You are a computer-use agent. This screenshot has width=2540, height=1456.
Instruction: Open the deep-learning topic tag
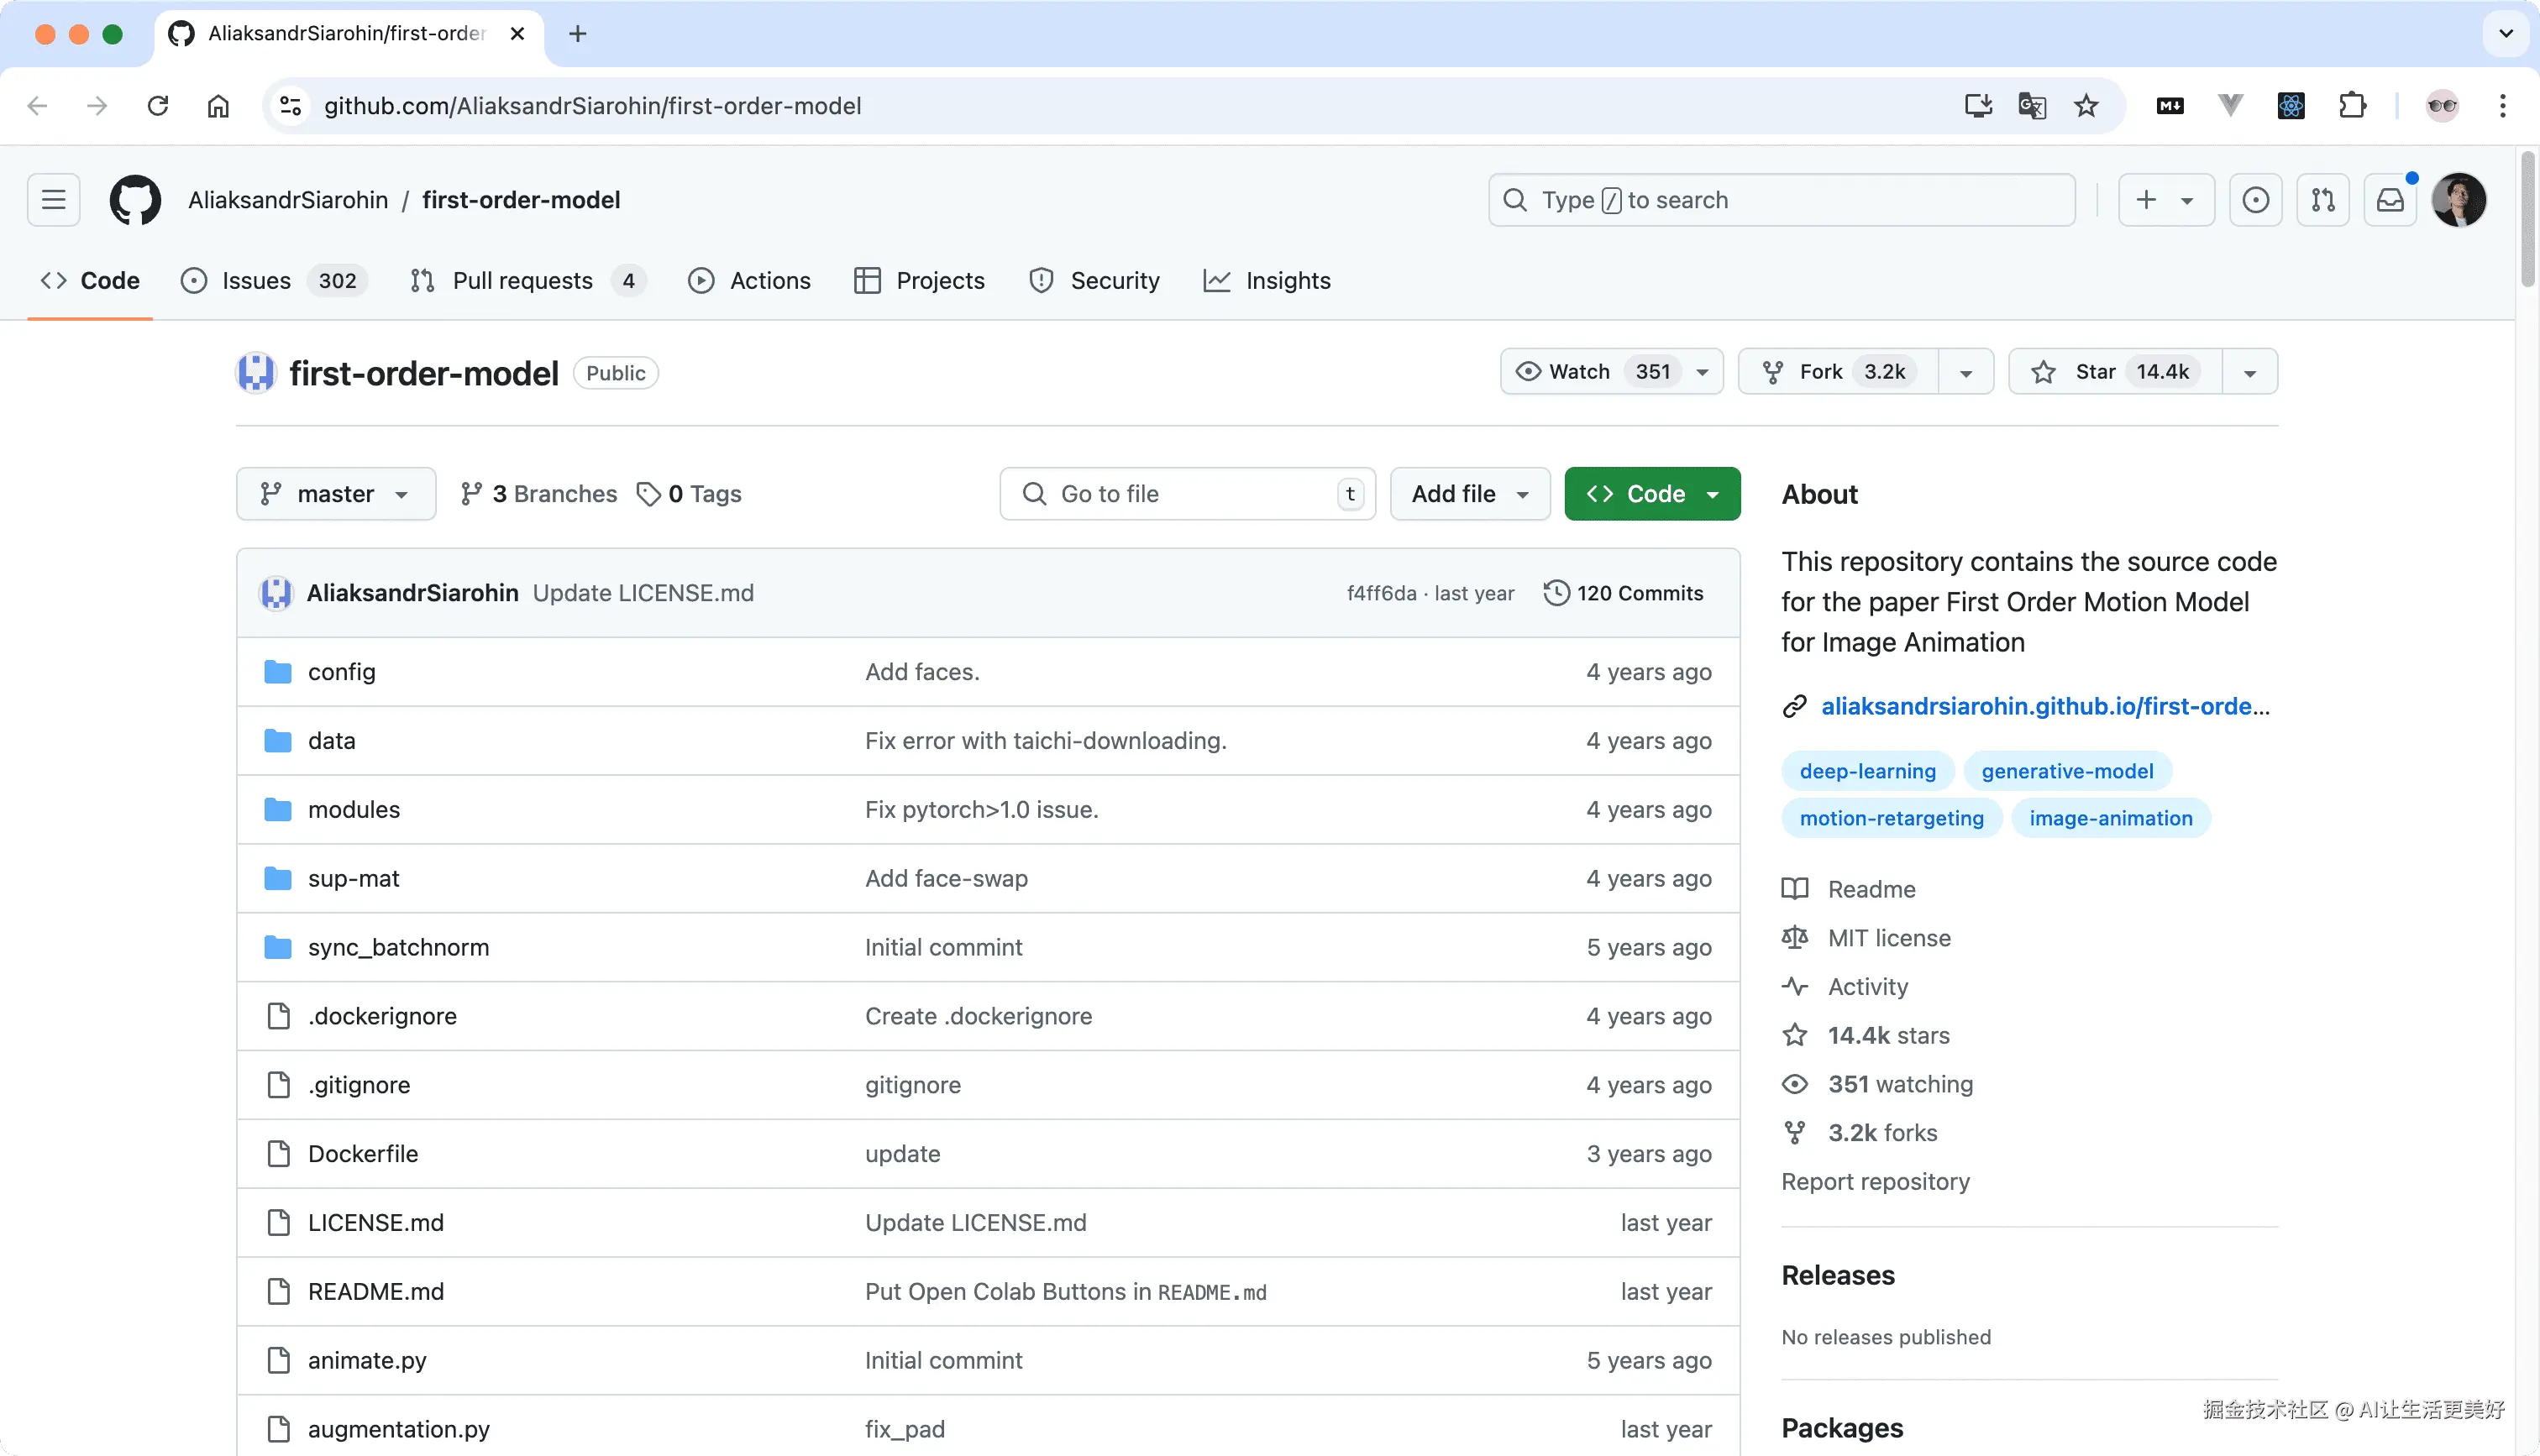pyautogui.click(x=1867, y=770)
